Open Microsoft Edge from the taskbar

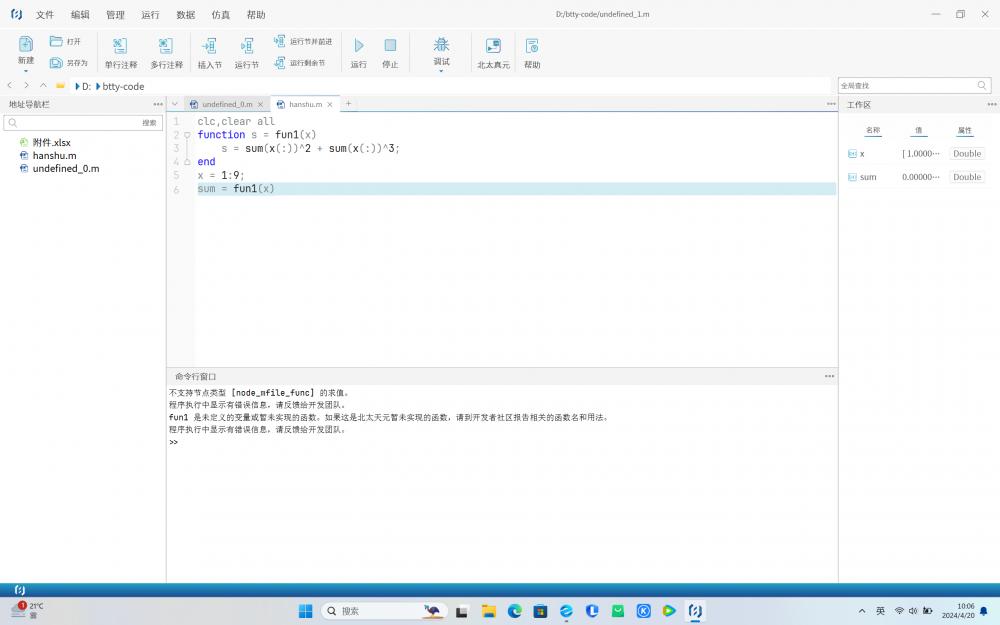(515, 611)
